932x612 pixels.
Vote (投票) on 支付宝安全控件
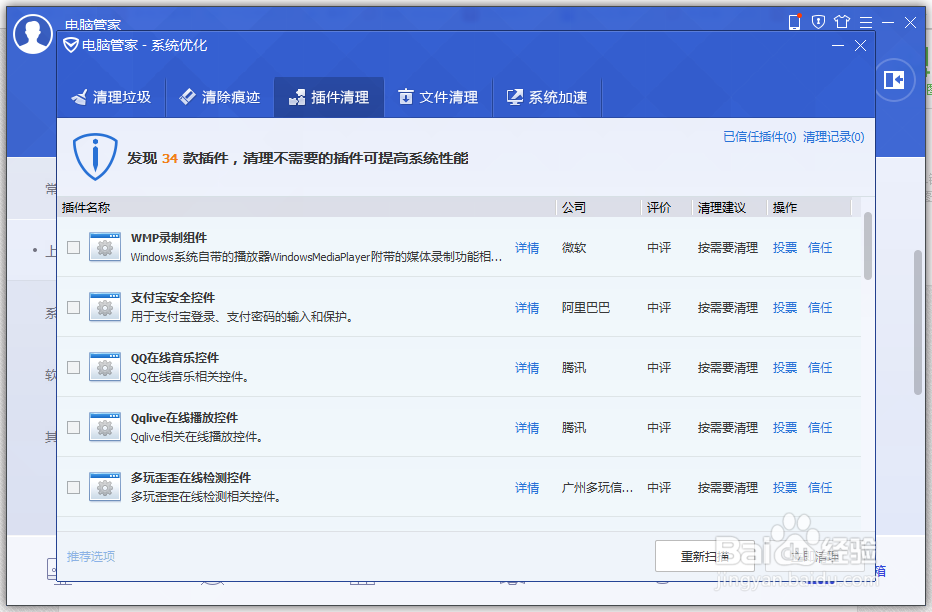click(785, 307)
